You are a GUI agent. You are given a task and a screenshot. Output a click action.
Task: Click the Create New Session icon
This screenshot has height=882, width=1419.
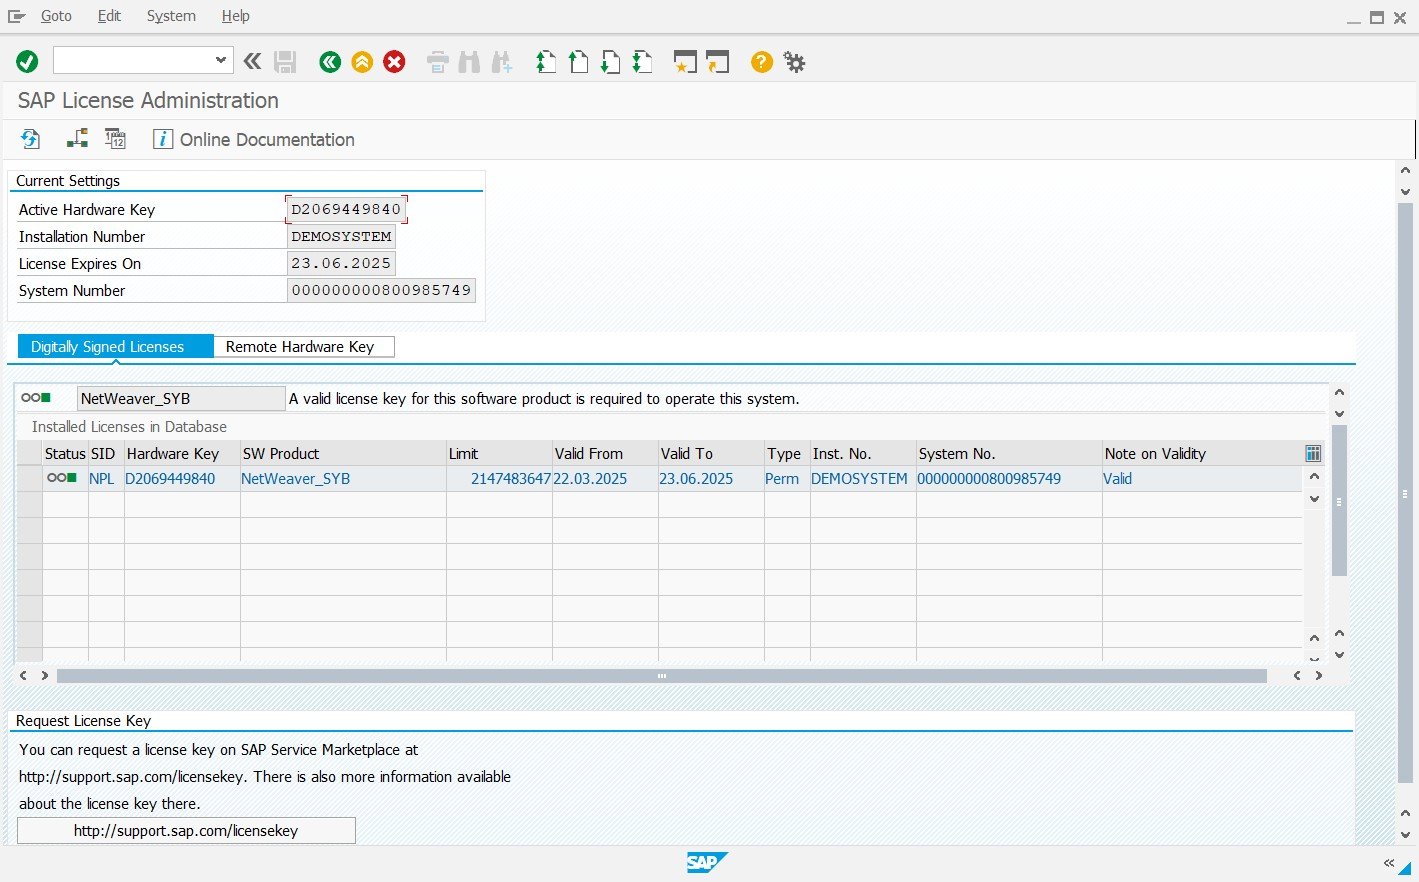(x=685, y=62)
